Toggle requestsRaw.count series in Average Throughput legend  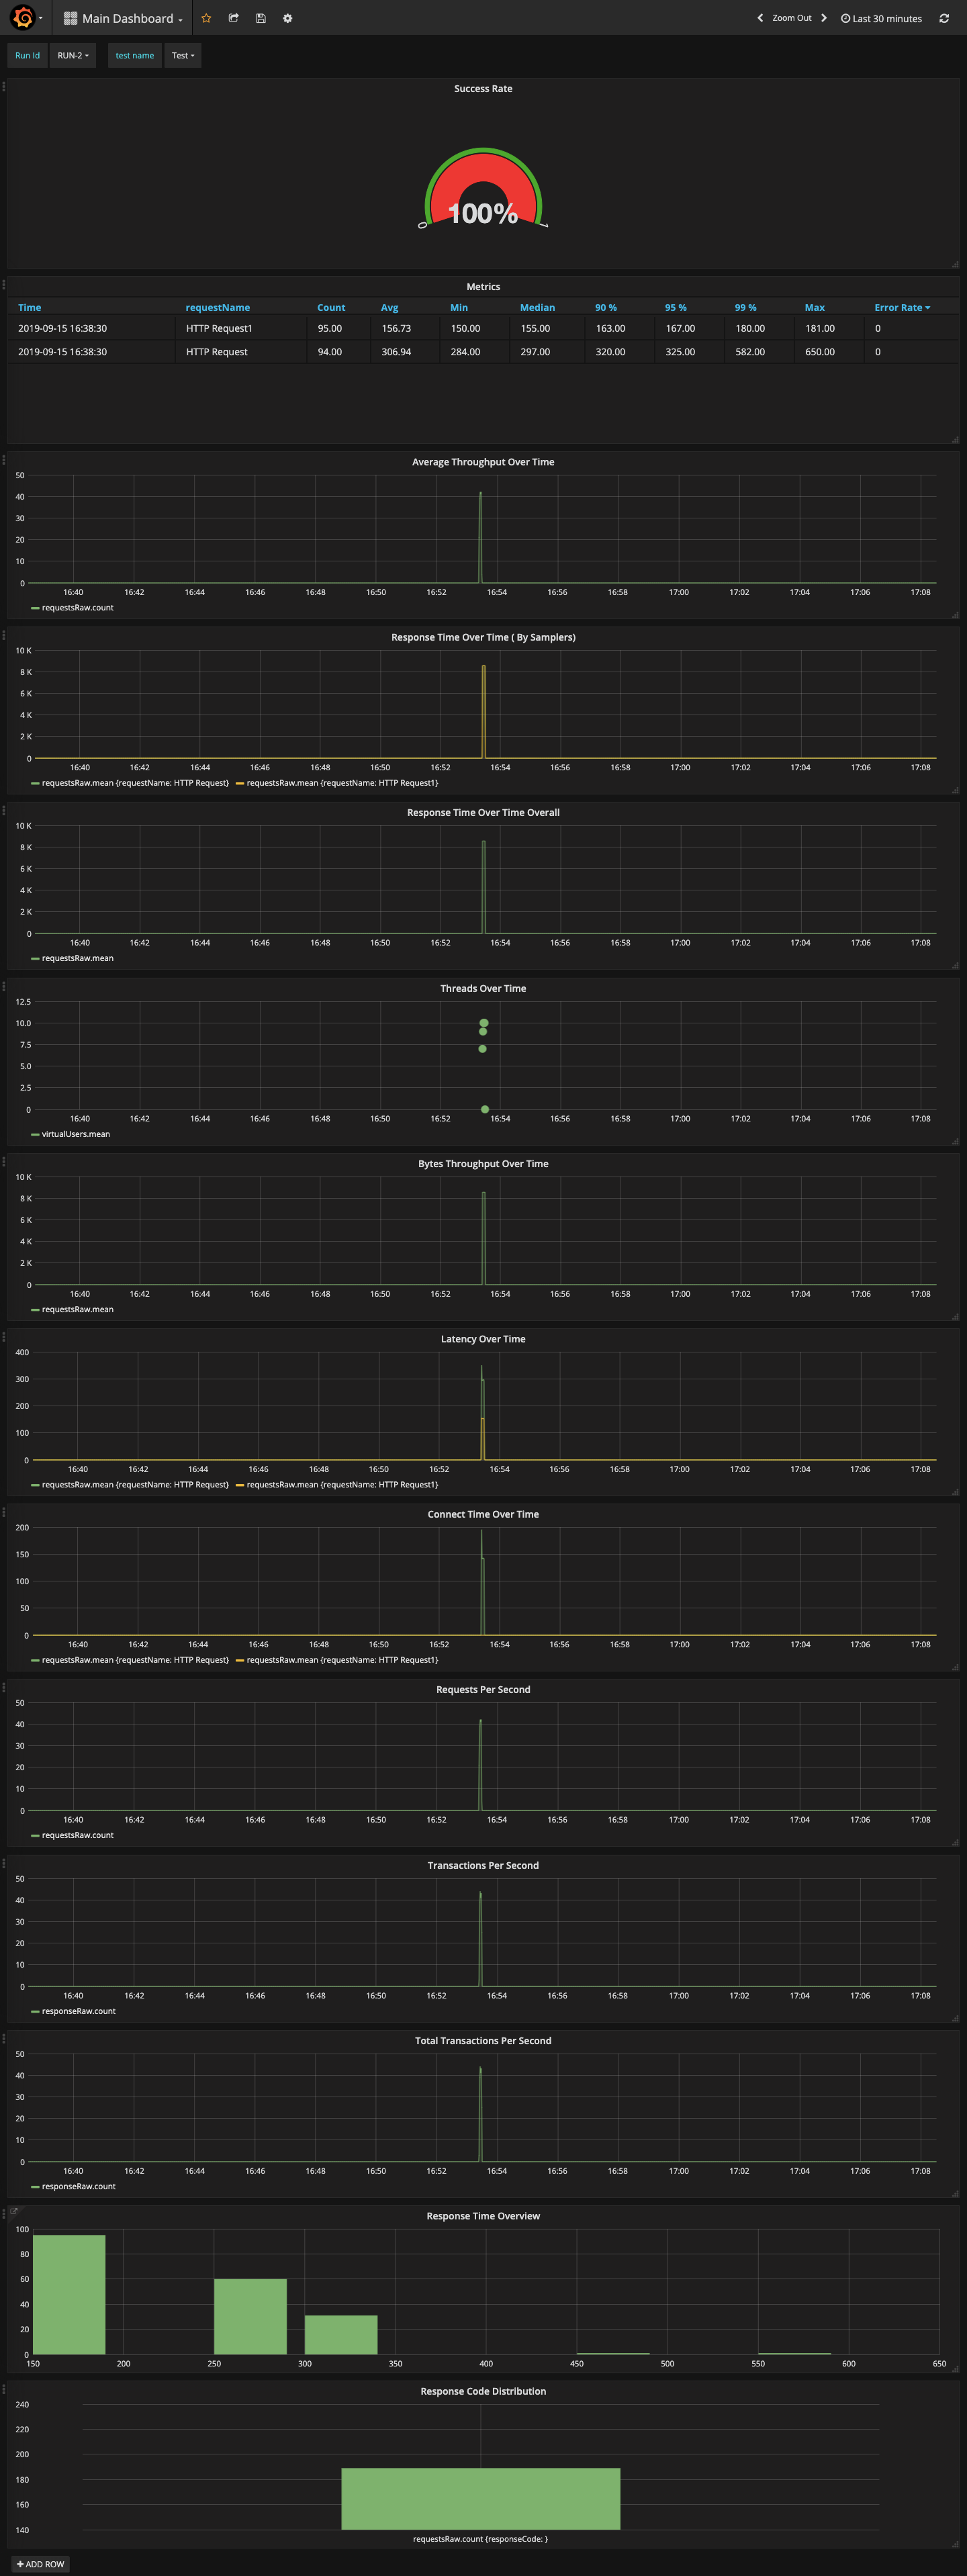tap(77, 607)
